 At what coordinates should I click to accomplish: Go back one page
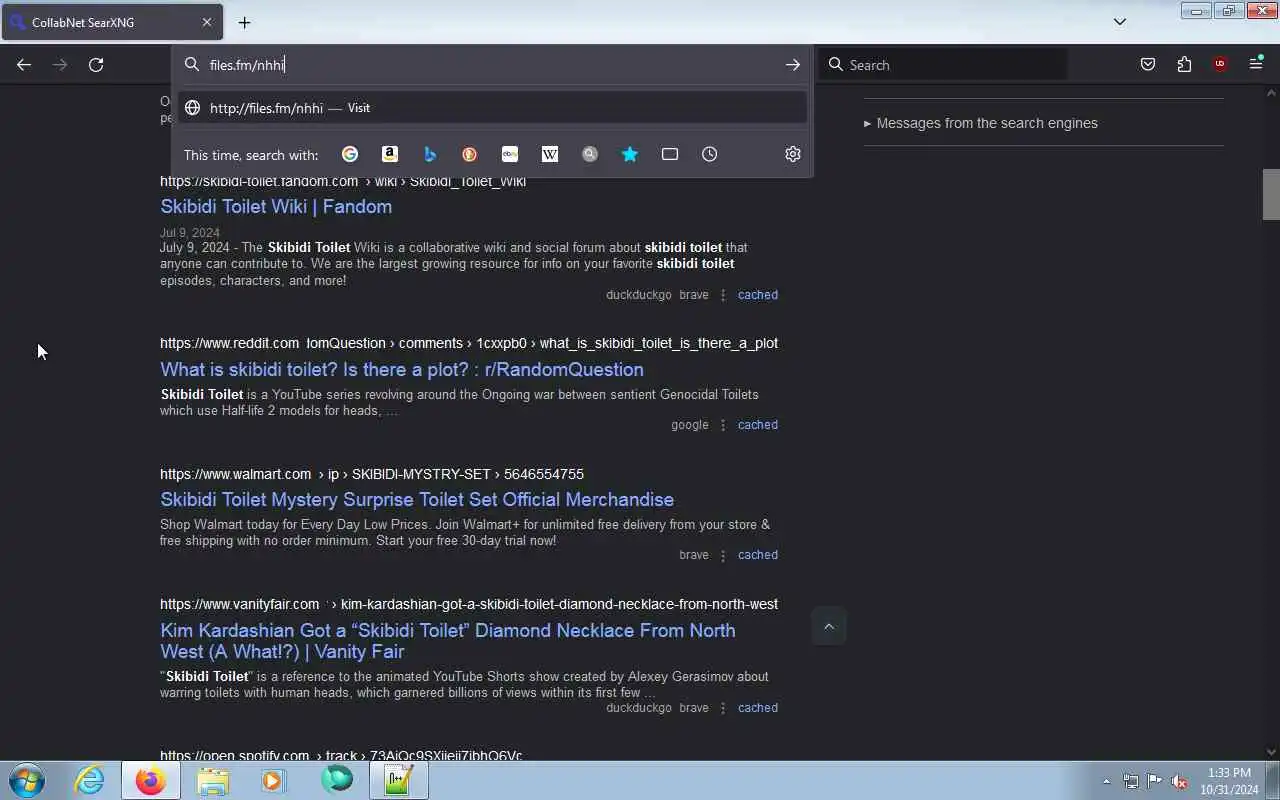(x=24, y=65)
